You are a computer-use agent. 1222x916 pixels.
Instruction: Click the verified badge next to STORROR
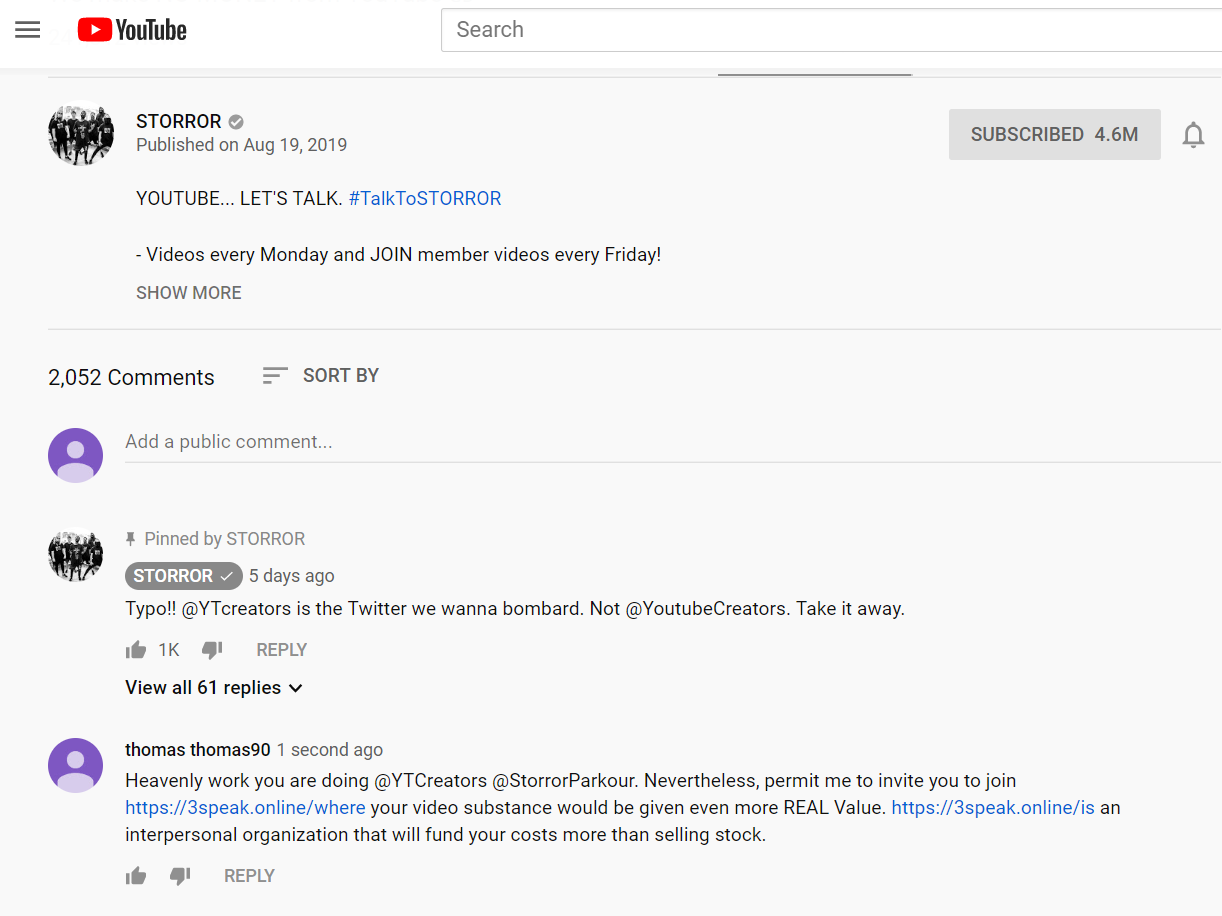tap(236, 122)
